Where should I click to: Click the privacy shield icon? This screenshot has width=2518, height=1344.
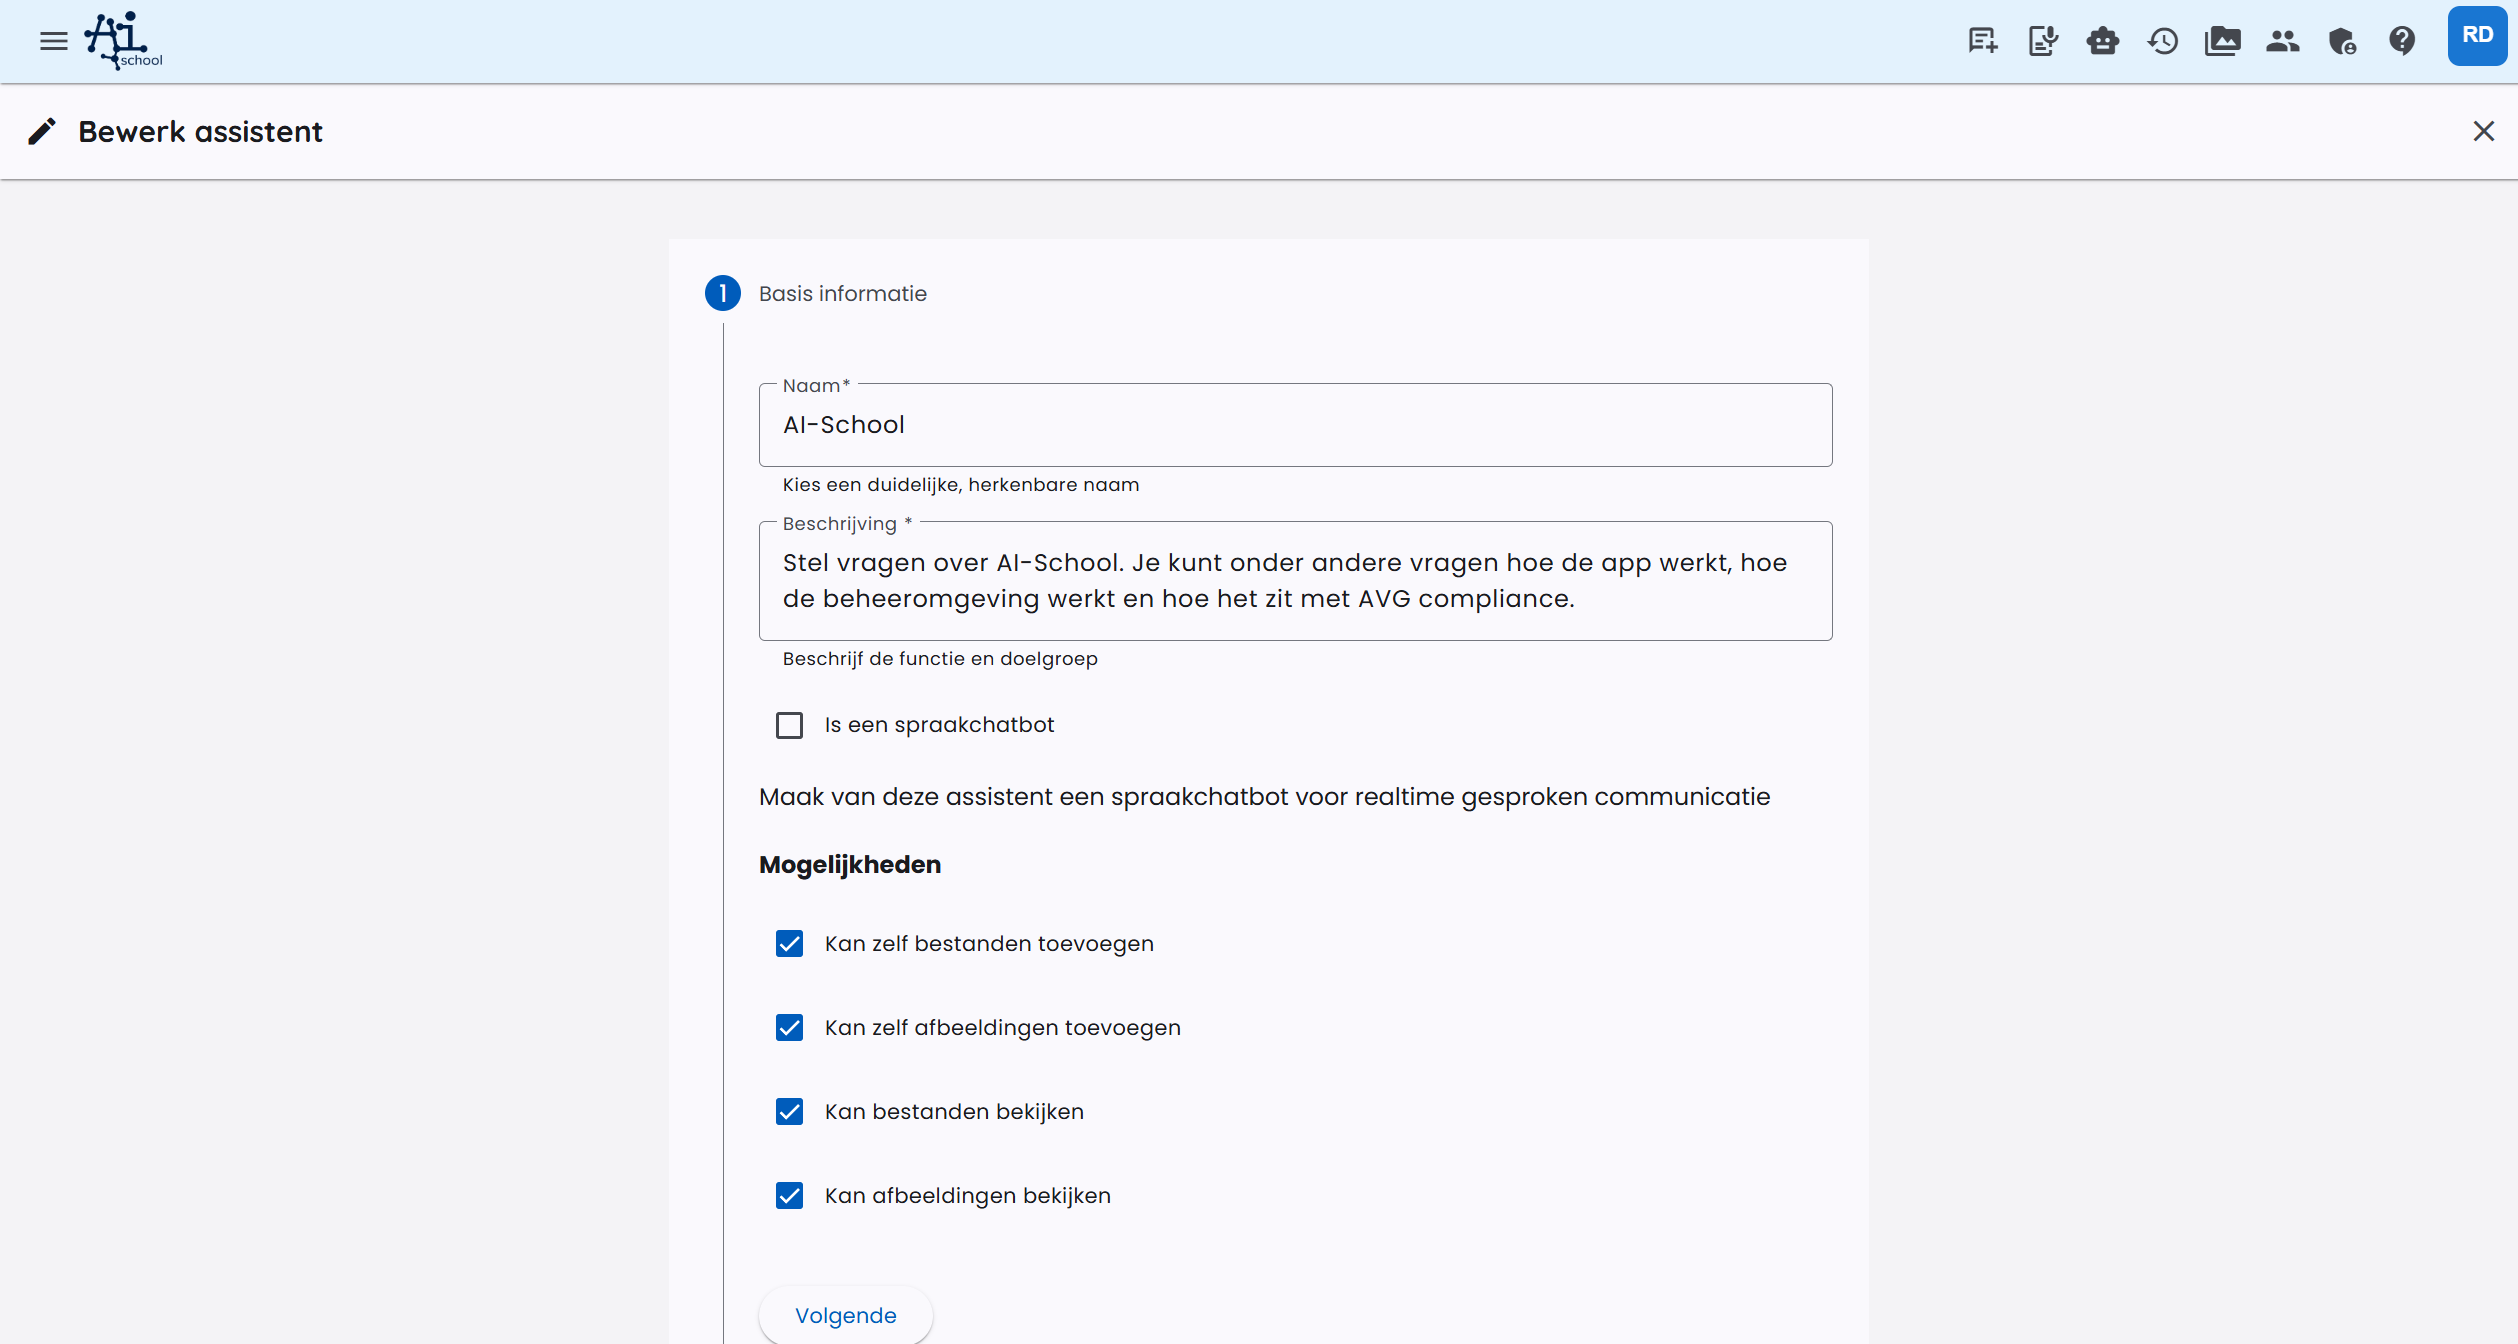click(2342, 40)
